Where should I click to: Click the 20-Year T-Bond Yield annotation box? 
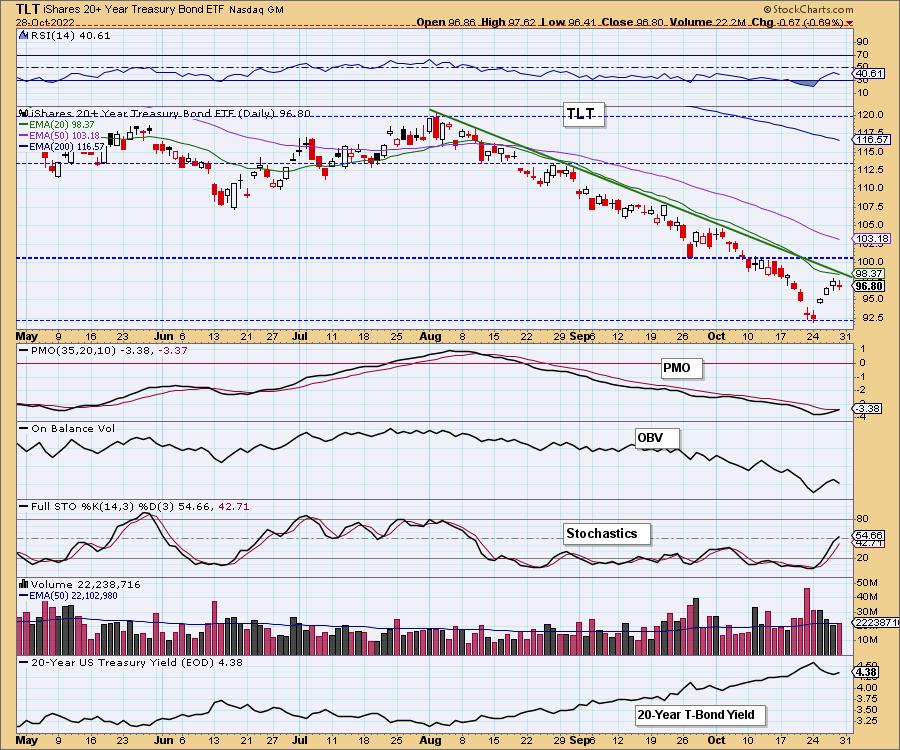(699, 715)
